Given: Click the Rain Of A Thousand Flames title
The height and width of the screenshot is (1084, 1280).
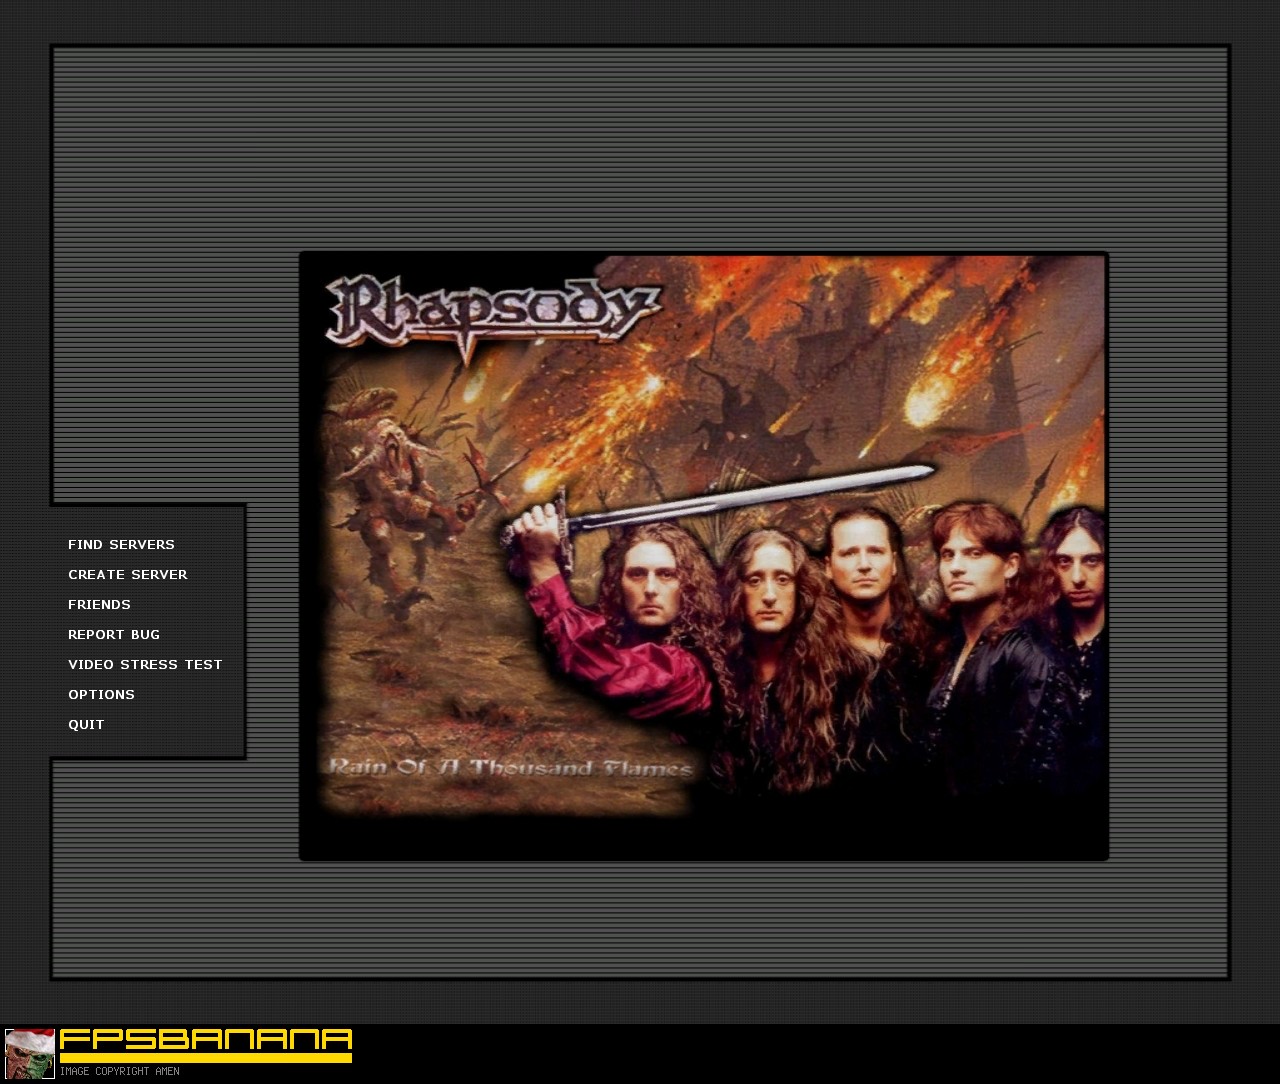Looking at the screenshot, I should pyautogui.click(x=510, y=768).
